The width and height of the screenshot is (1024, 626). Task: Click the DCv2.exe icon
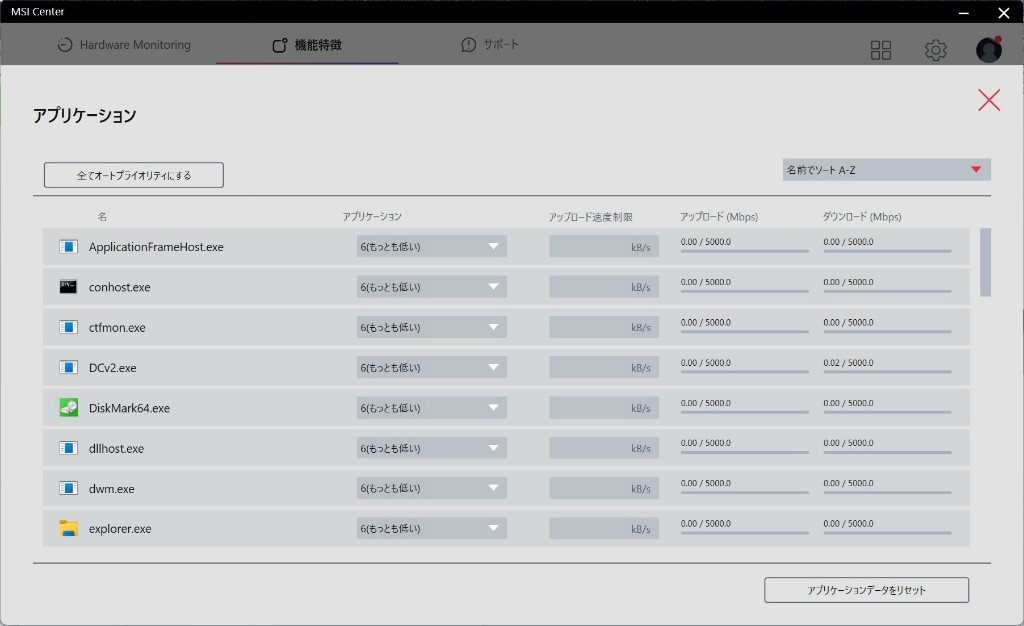(69, 368)
